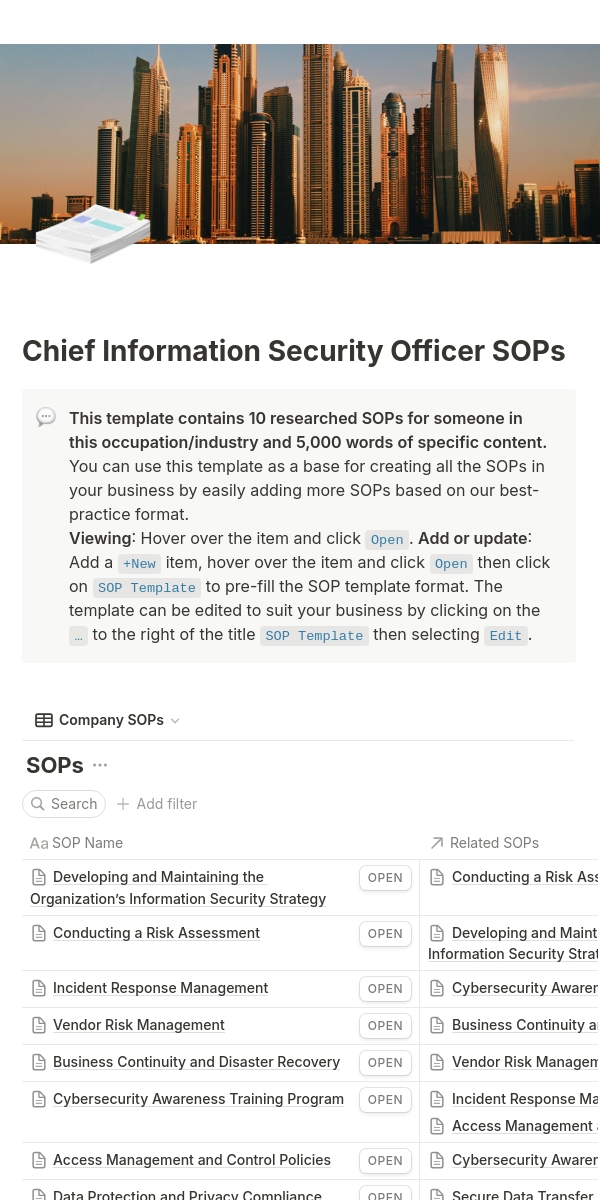Click the plus icon for Add filter
Viewport: 600px width, 1200px height.
123,804
